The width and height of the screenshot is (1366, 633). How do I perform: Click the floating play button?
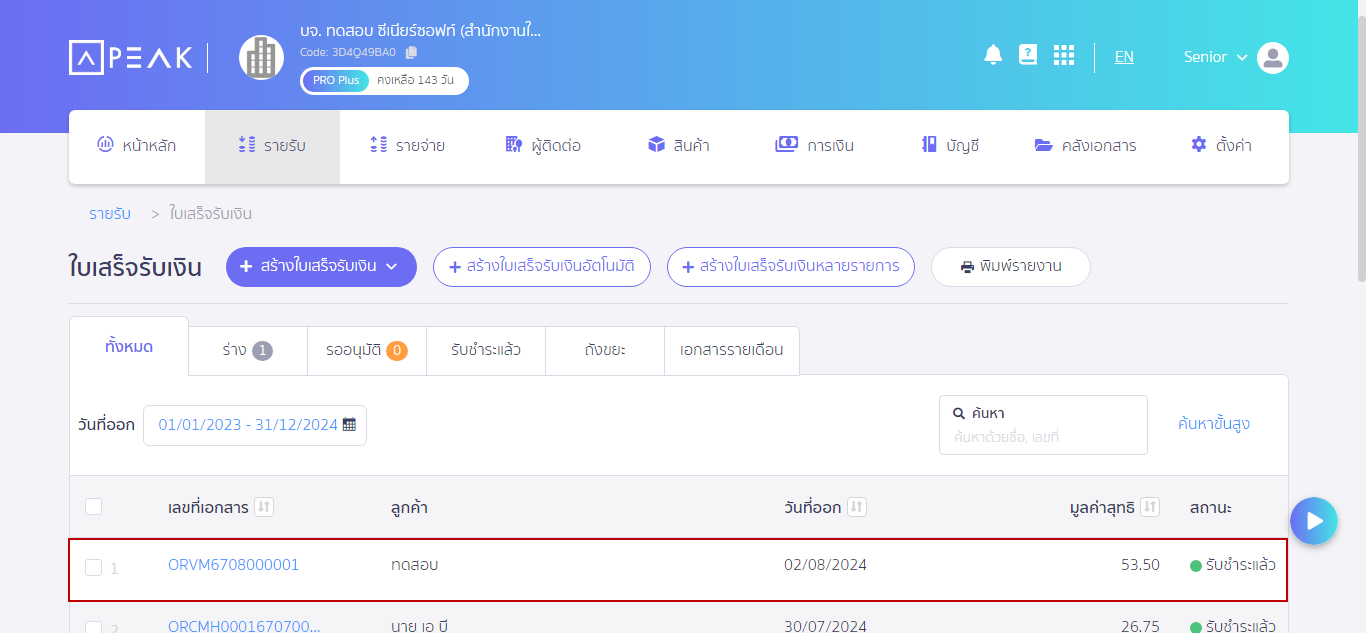point(1314,521)
